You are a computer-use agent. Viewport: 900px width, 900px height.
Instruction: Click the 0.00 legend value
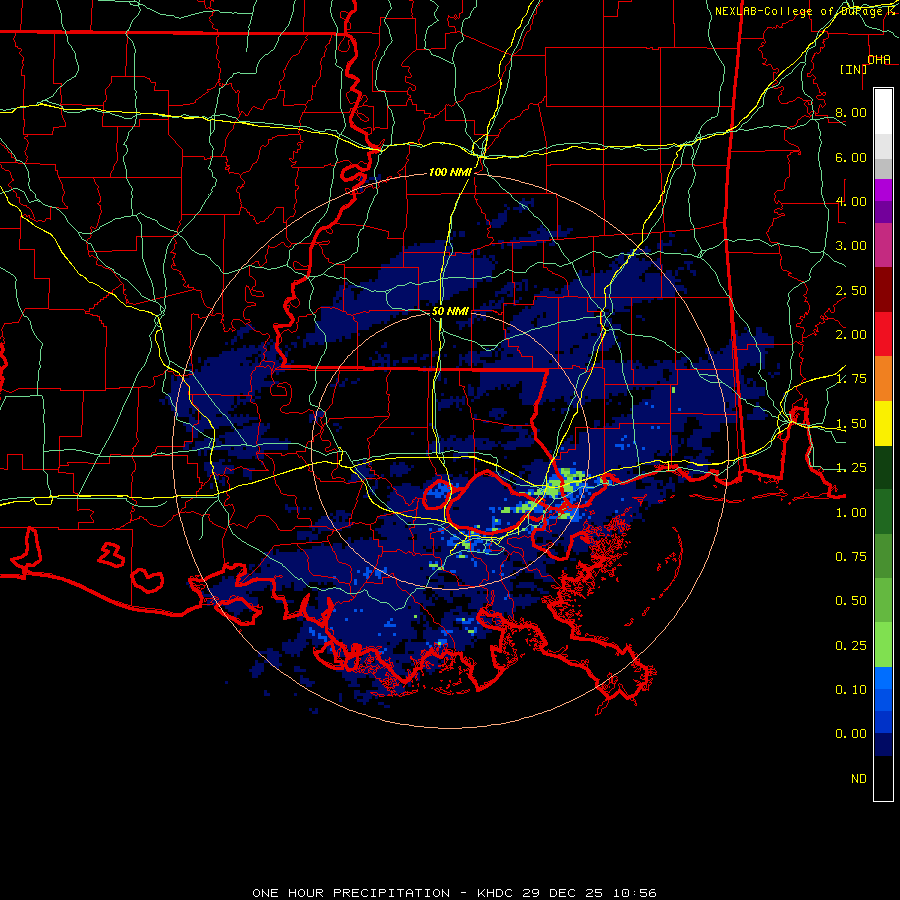(x=851, y=734)
